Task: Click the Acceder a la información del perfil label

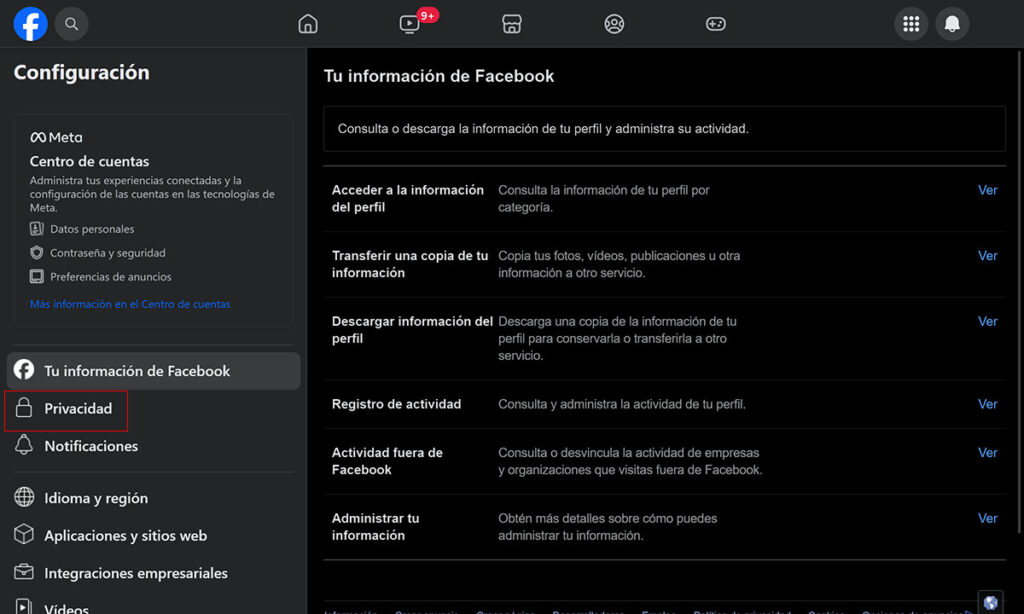Action: [x=408, y=199]
